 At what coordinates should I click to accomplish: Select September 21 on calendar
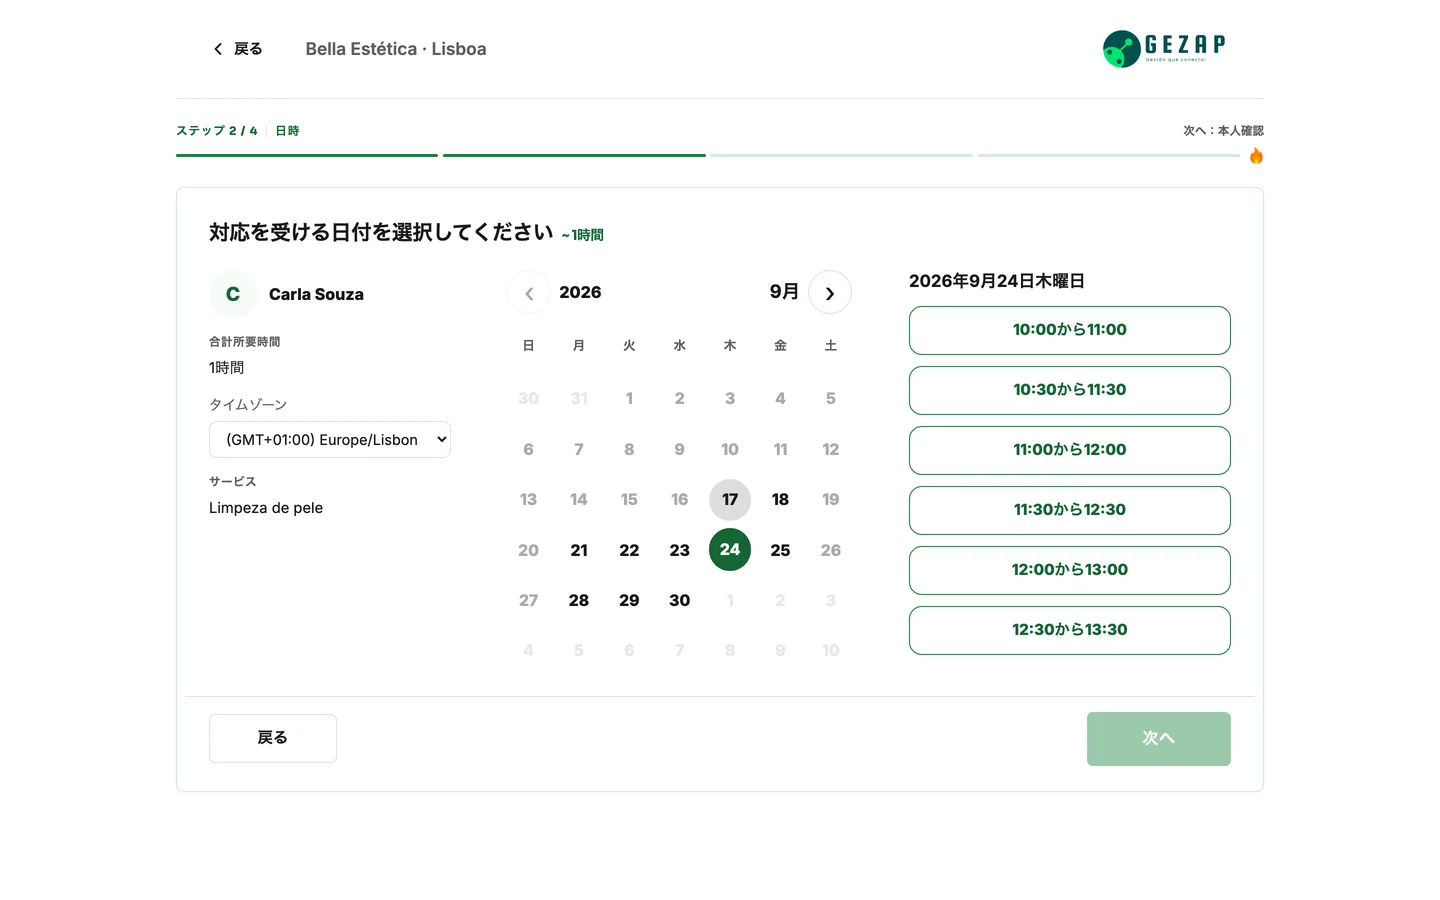coord(579,550)
